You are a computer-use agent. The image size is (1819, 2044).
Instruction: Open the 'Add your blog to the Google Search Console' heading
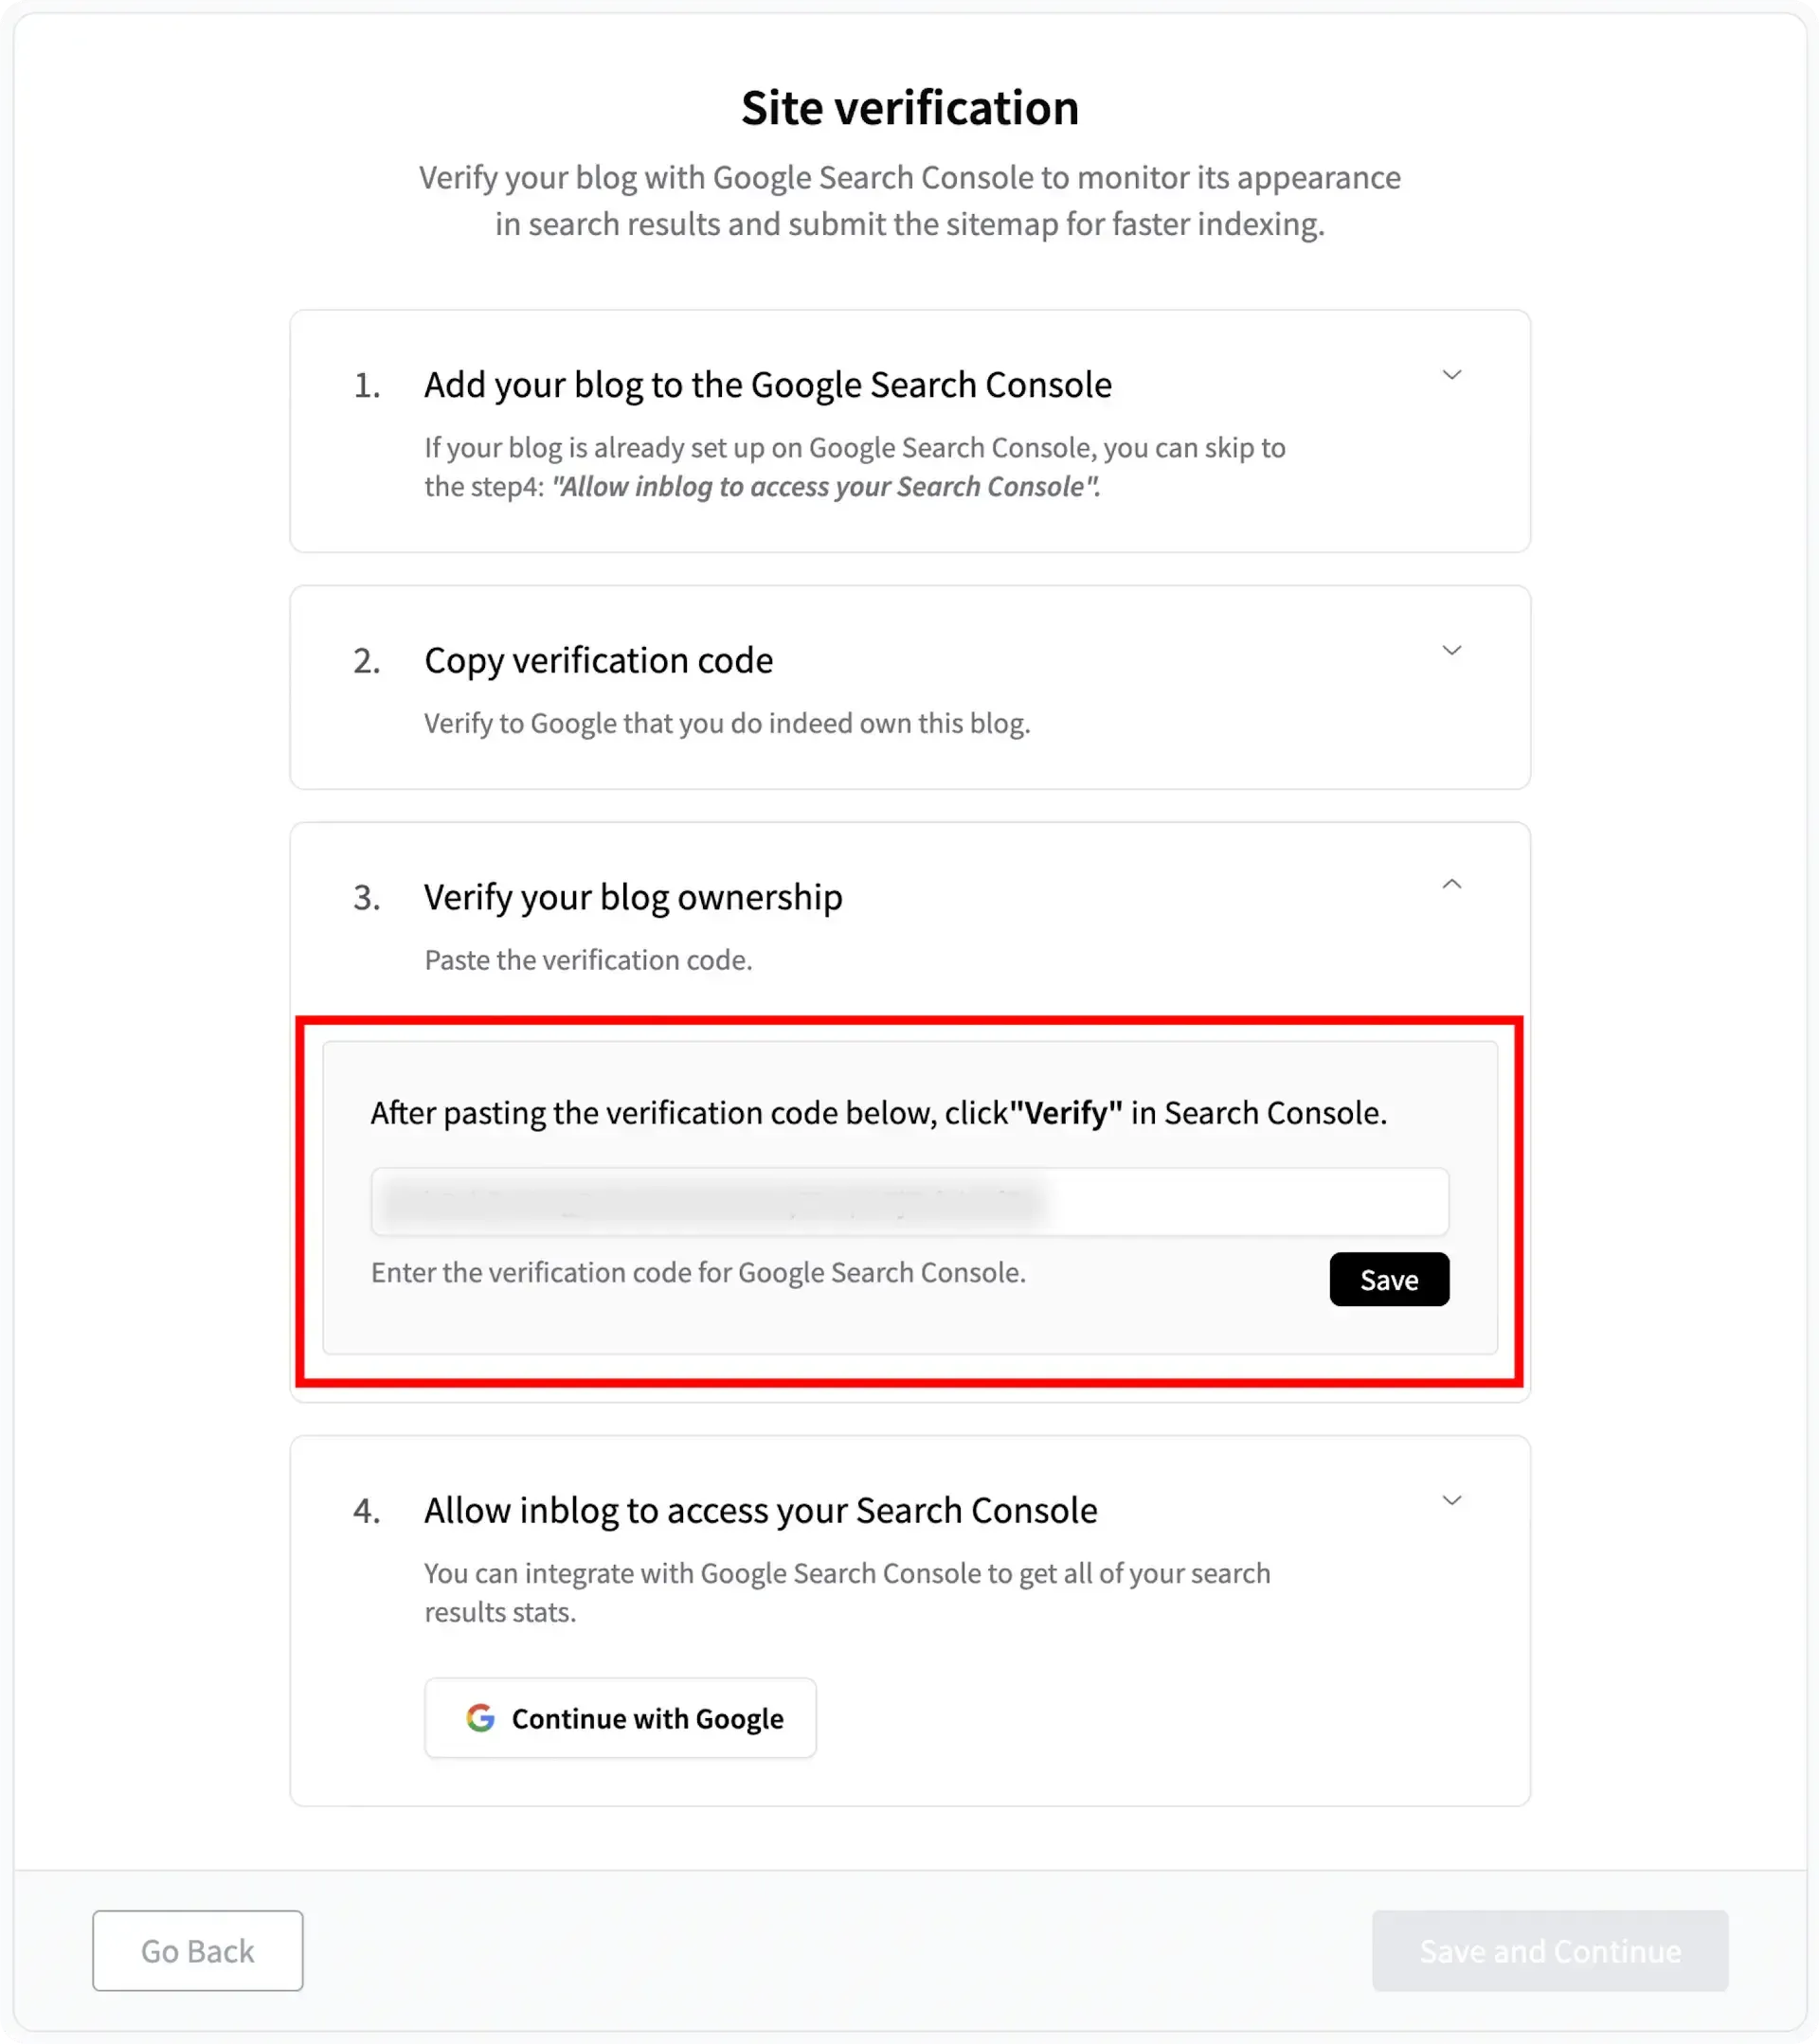pos(767,385)
